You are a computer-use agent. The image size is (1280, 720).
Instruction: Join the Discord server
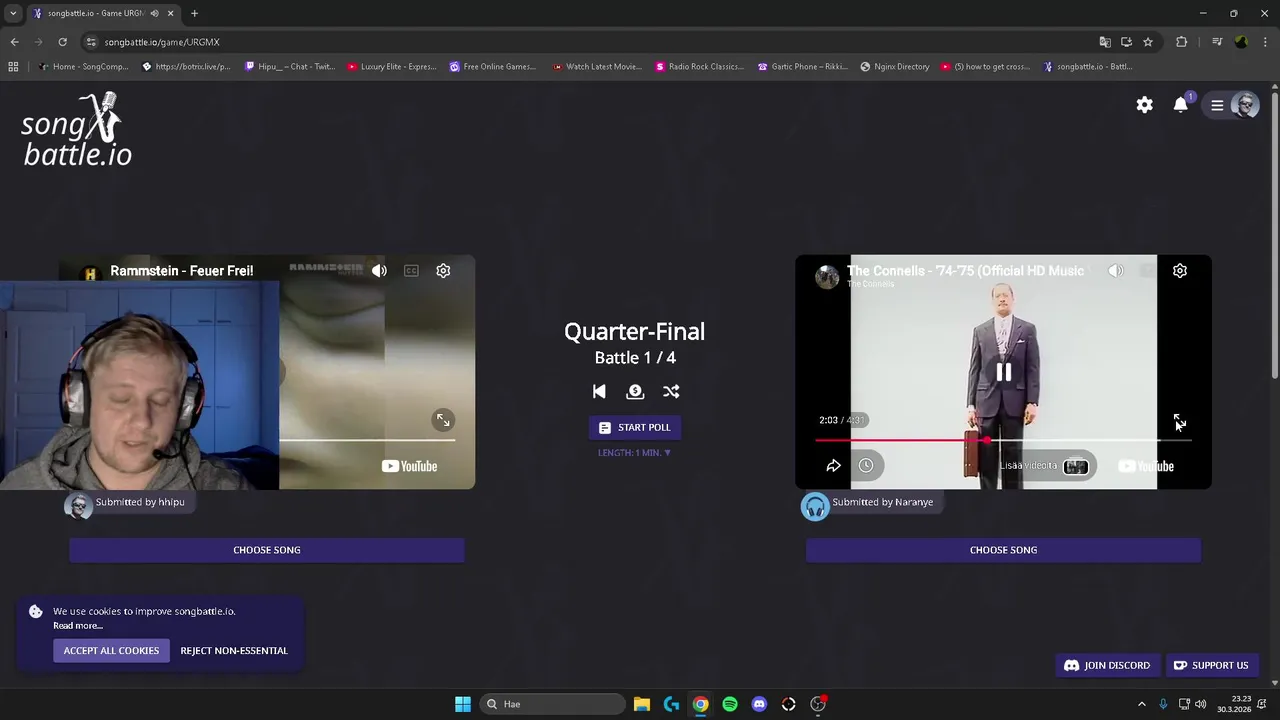click(1107, 665)
